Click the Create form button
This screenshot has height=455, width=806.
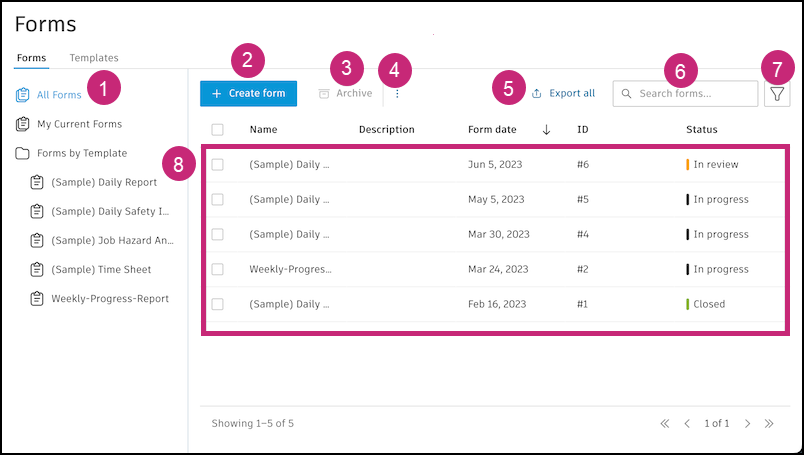[x=248, y=93]
